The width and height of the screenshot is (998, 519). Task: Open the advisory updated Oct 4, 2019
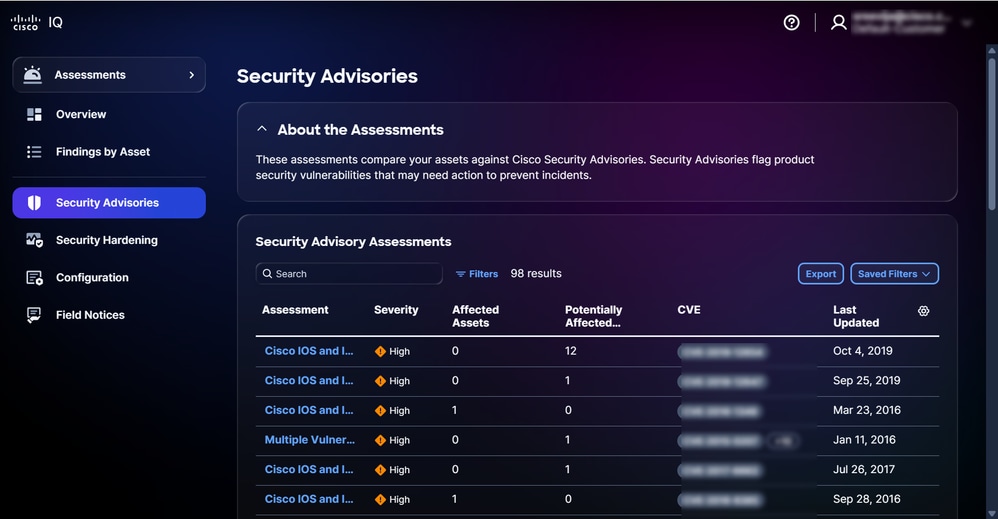[309, 351]
